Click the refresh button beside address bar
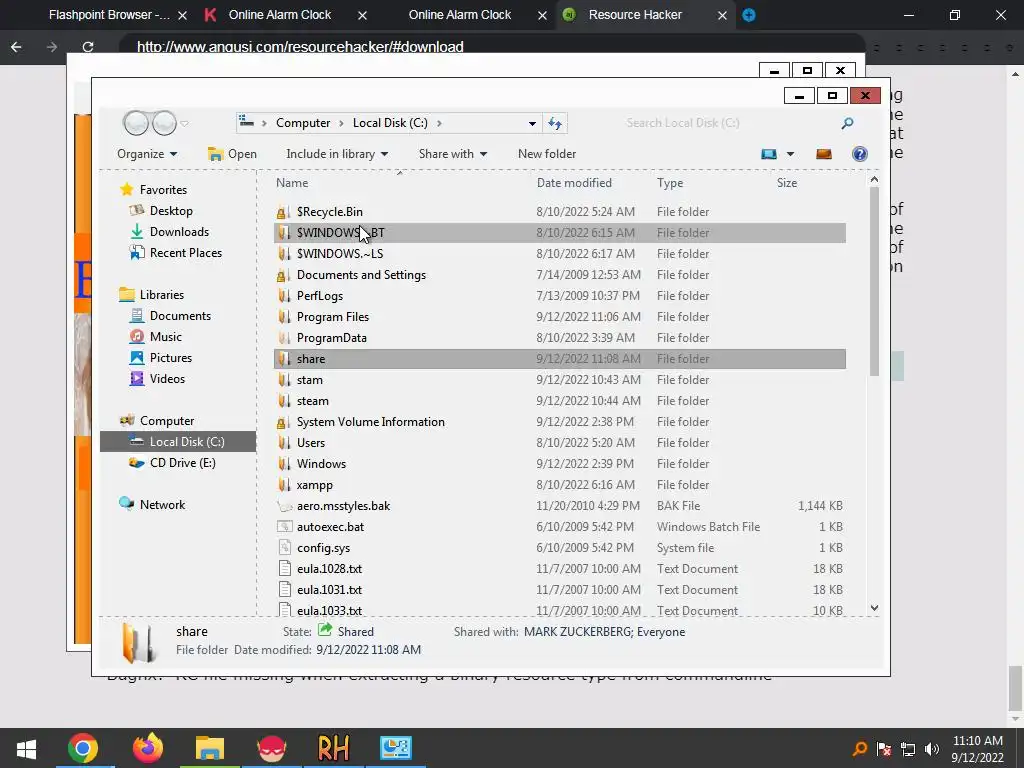 coord(555,123)
